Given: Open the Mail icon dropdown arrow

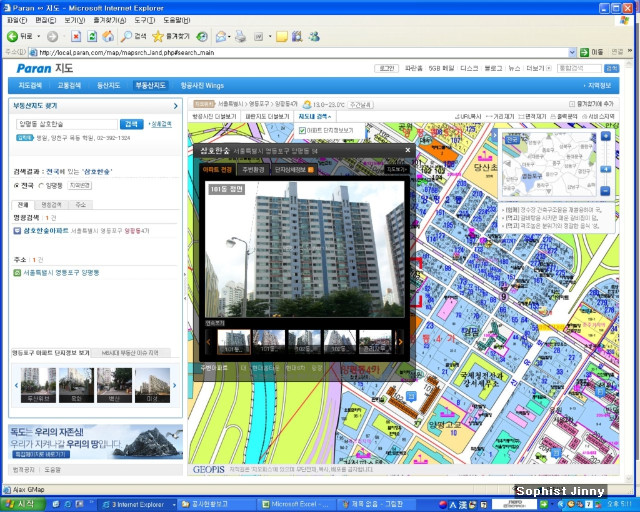Looking at the screenshot, I should (x=229, y=37).
